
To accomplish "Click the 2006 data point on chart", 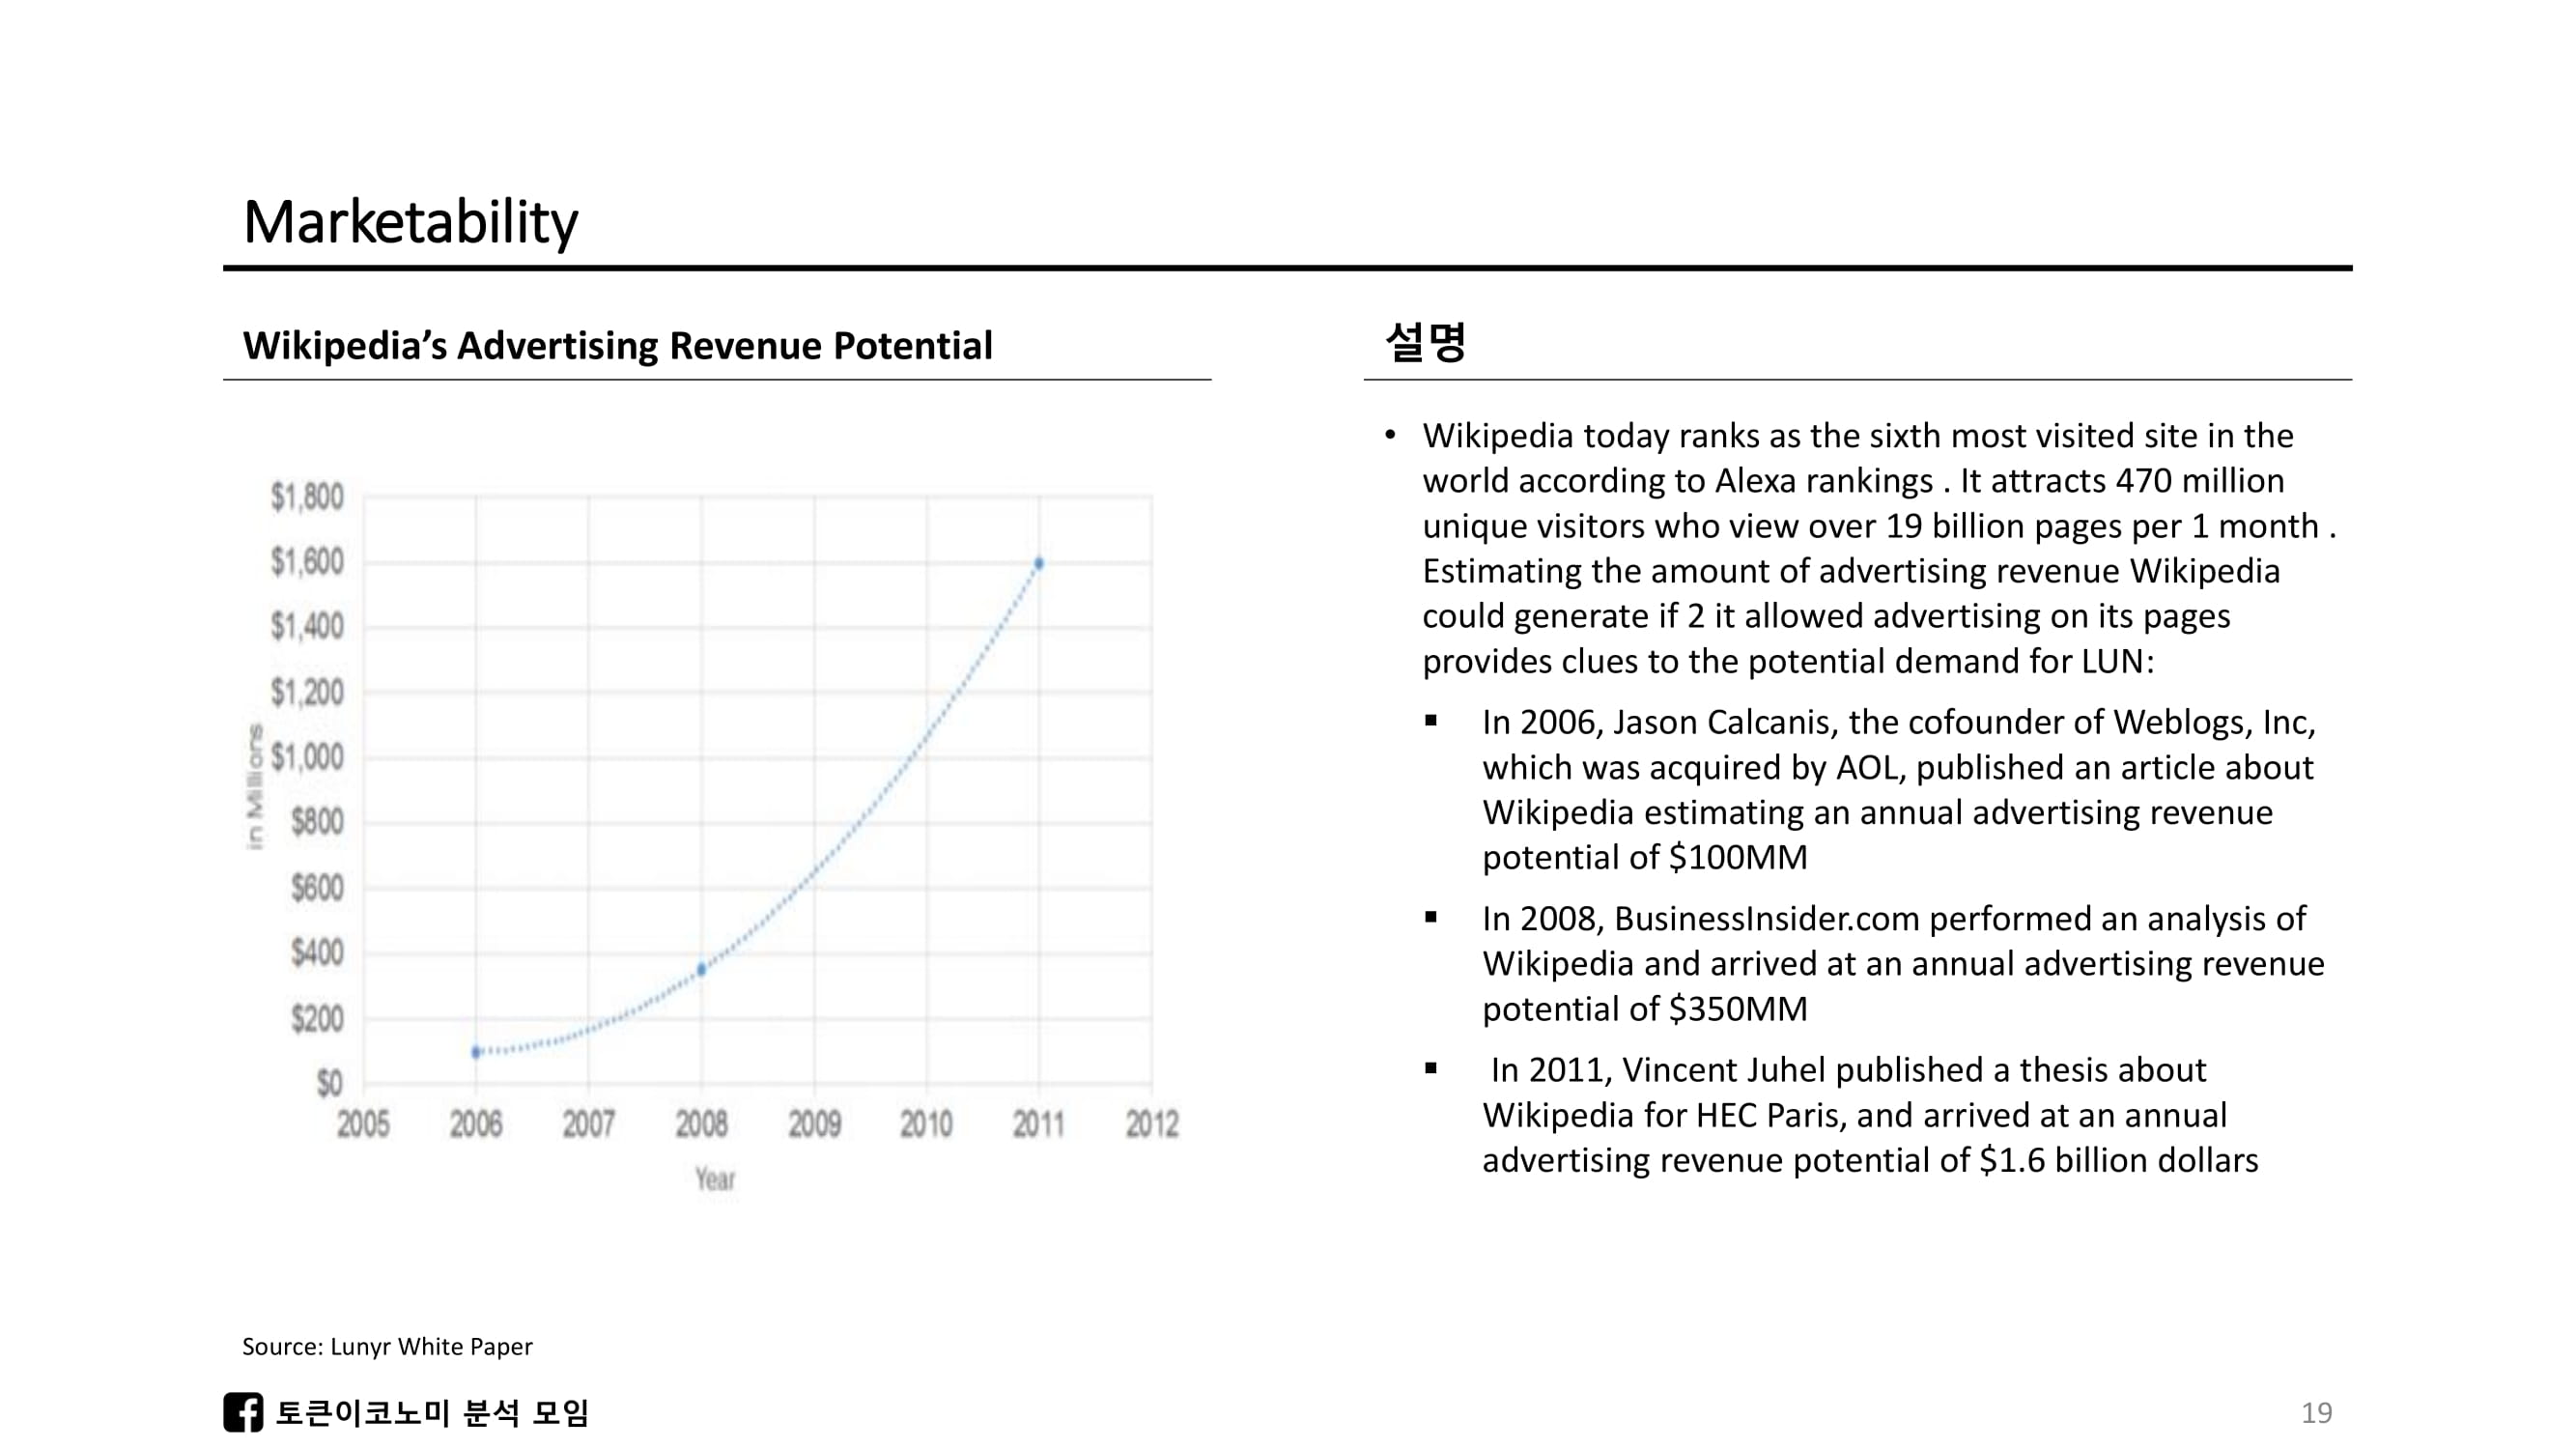I will point(476,1052).
